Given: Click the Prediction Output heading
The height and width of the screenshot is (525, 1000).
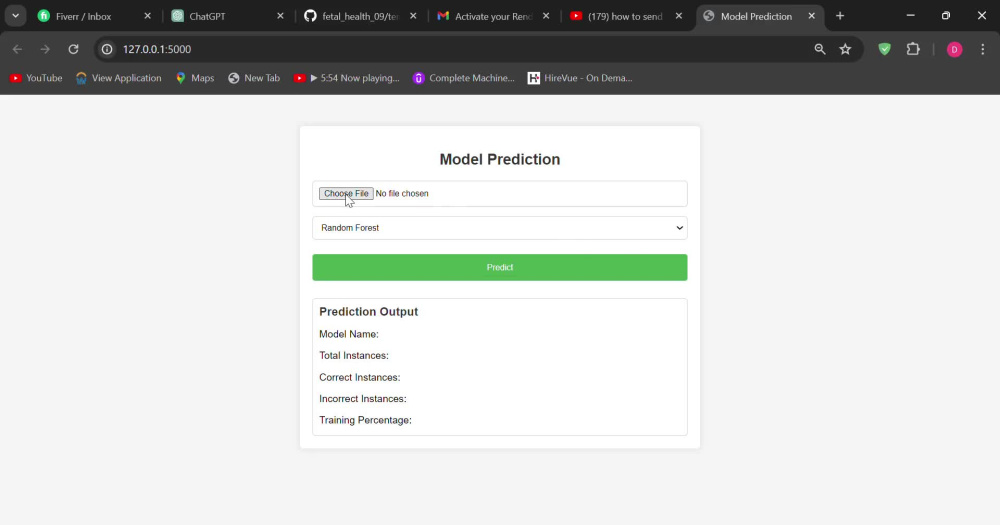Looking at the screenshot, I should point(369,312).
